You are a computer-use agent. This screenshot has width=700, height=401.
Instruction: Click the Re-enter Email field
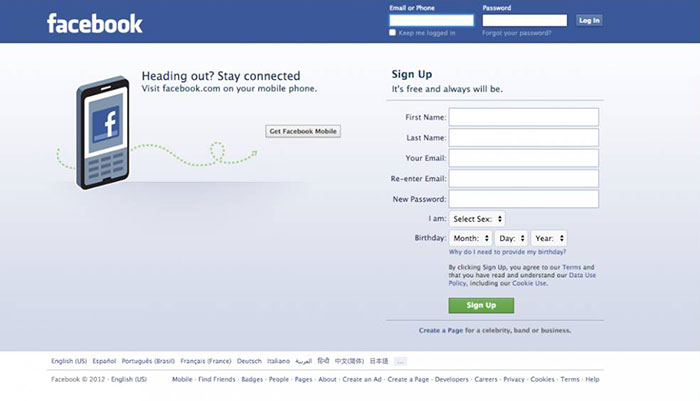click(524, 179)
